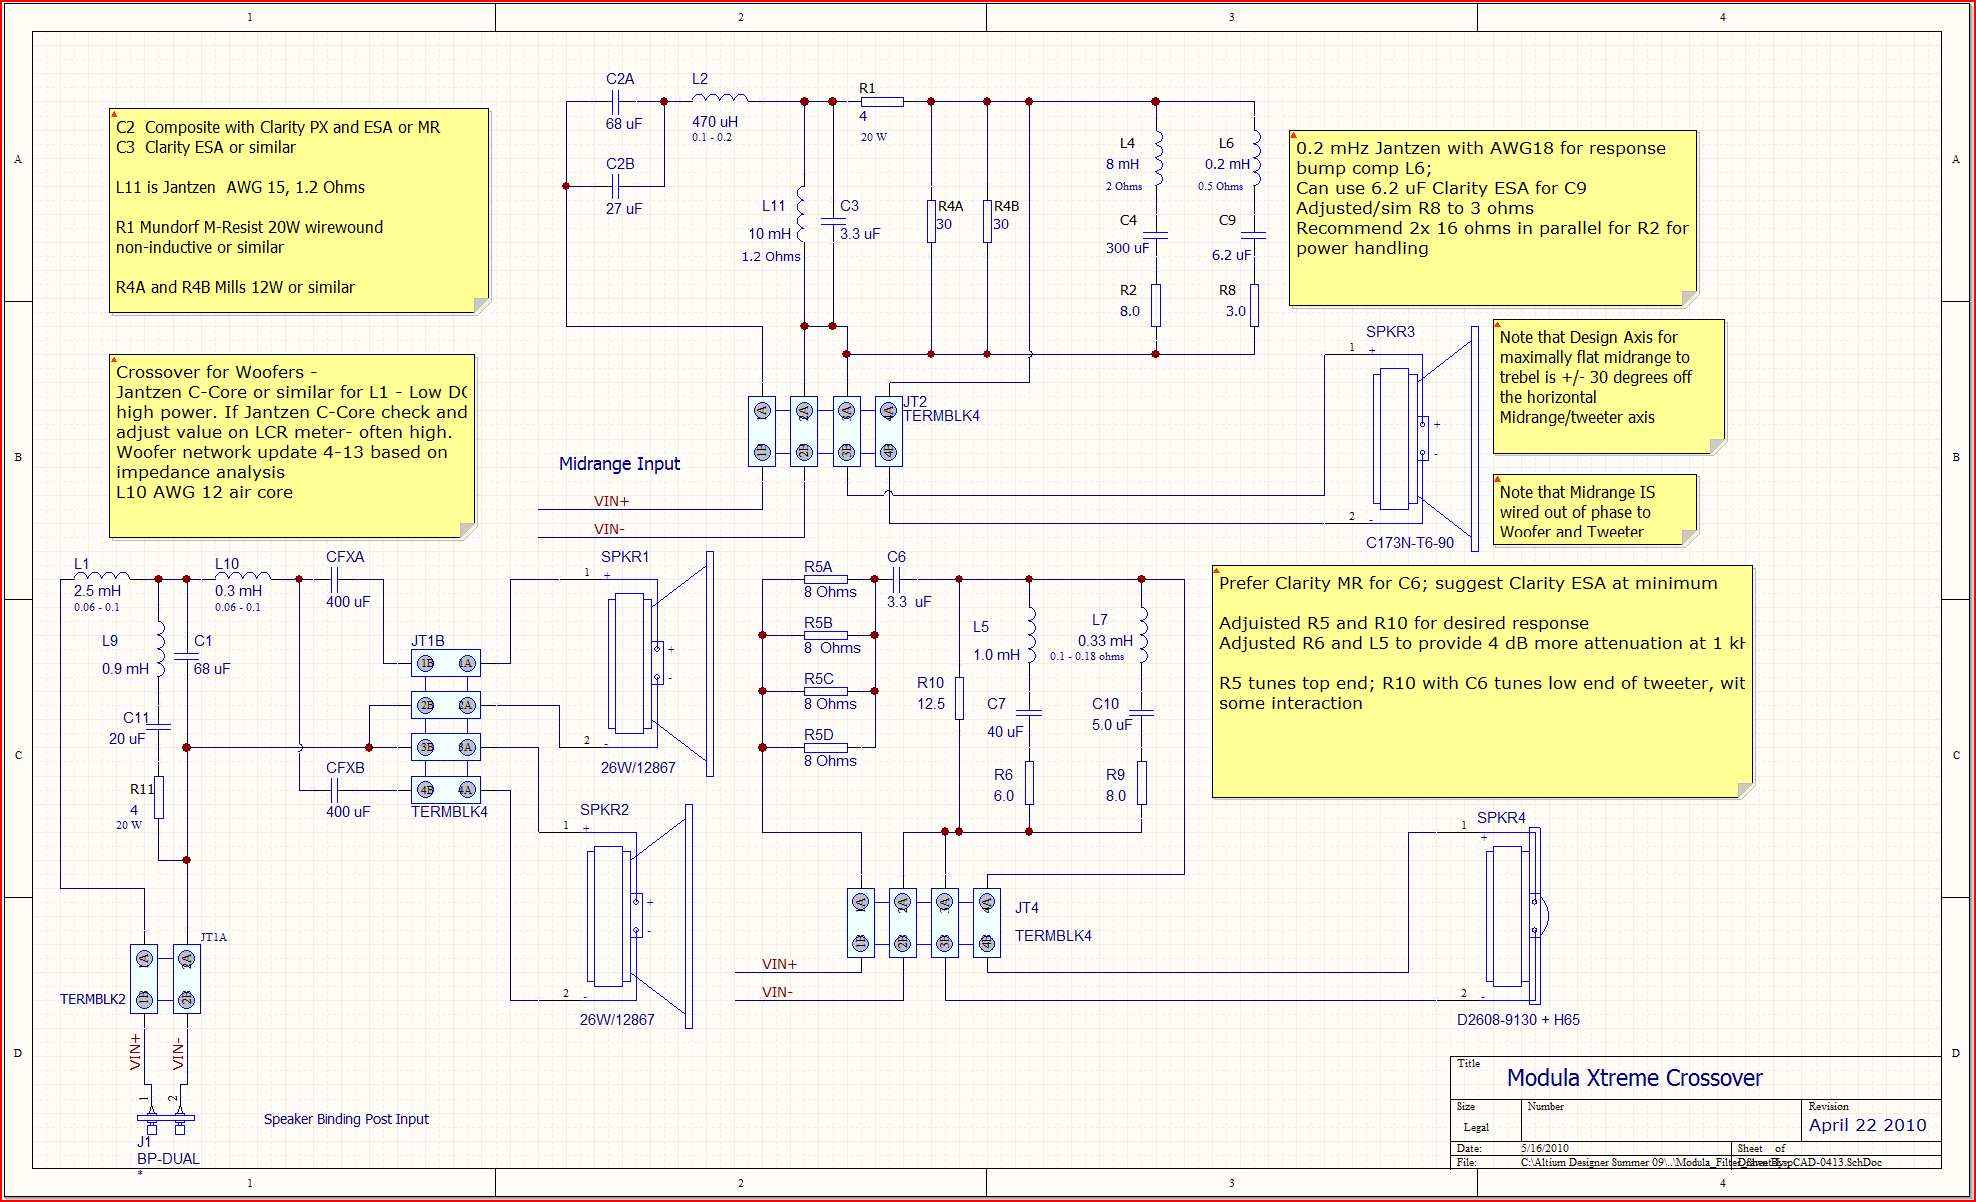The height and width of the screenshot is (1202, 1976).
Task: Select inductor L6 0.2 mH coil
Action: [1256, 157]
